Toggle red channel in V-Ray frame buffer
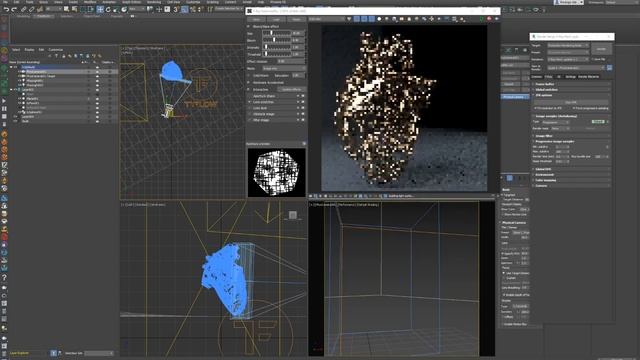The width and height of the screenshot is (640, 360). (357, 19)
